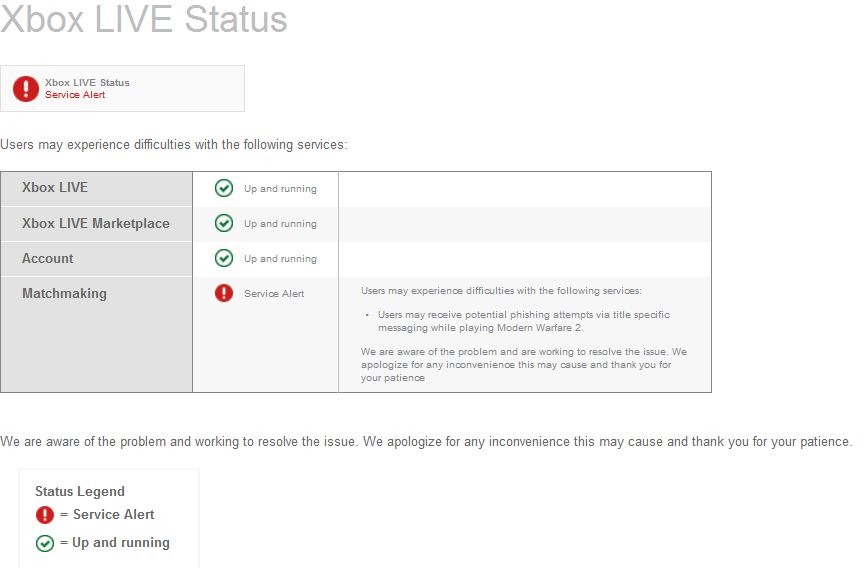Click Up and running text for Xbox LIVE
This screenshot has height=568, width=865.
coord(280,189)
